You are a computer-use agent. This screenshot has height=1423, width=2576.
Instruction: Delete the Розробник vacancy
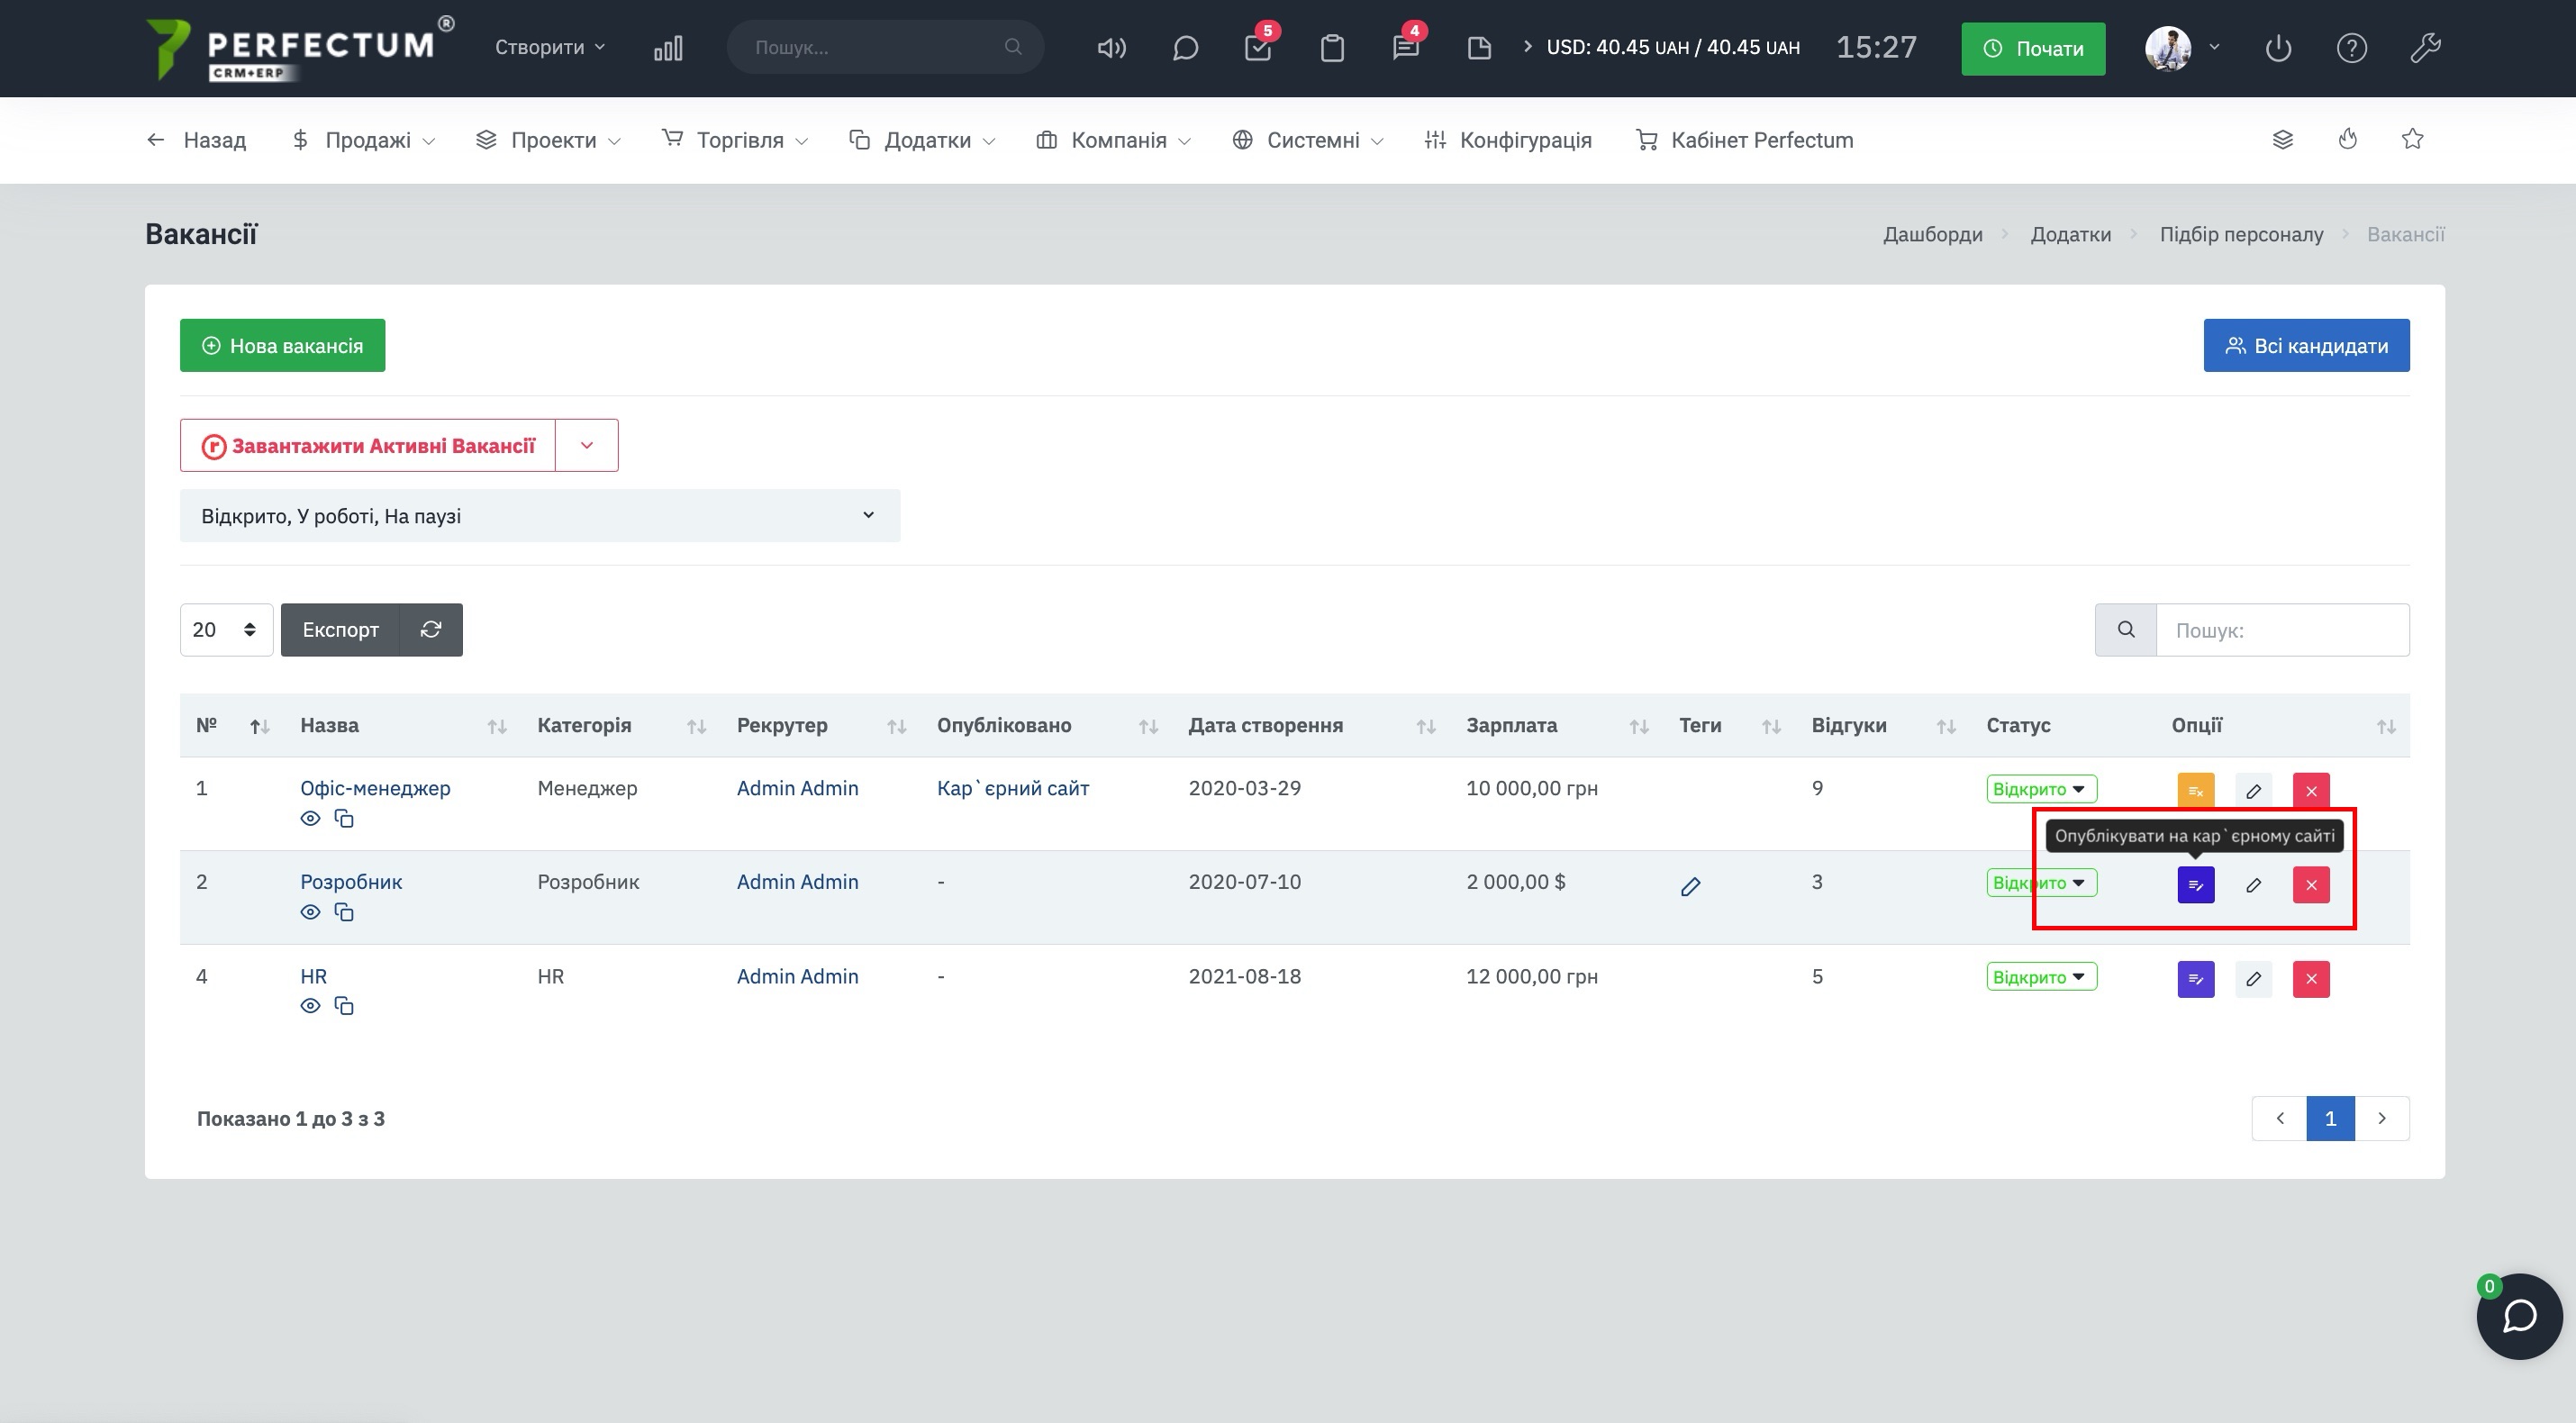(2311, 884)
